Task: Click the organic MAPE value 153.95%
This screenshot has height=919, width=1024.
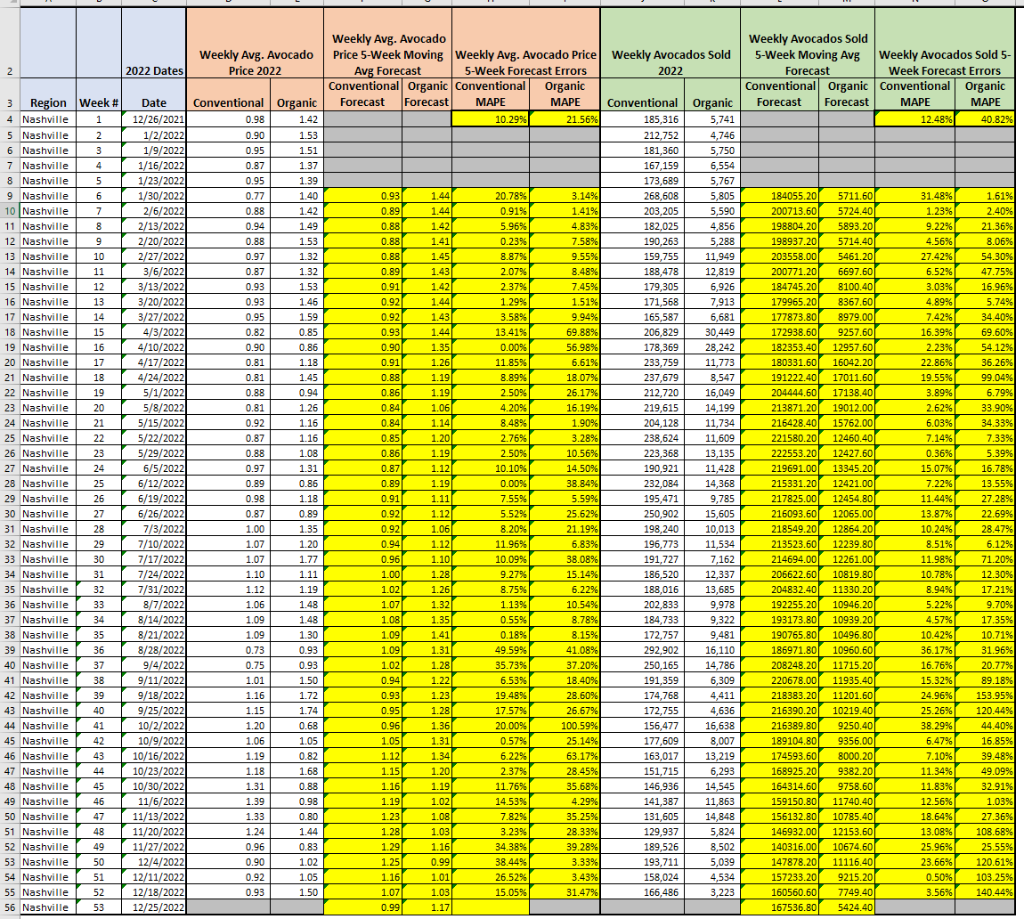Action: pos(985,695)
